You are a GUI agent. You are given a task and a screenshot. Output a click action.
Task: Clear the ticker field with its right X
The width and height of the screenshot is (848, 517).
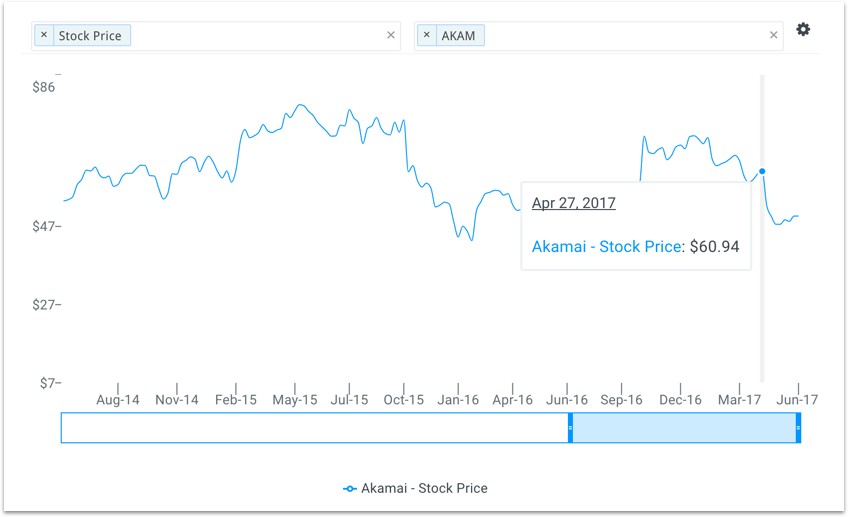click(773, 35)
